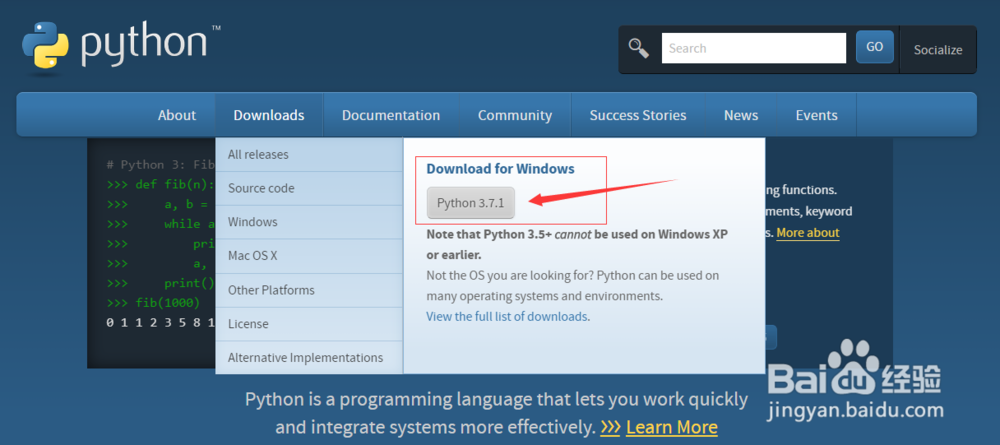Click the Python logo
The width and height of the screenshot is (1000, 445).
tap(121, 46)
